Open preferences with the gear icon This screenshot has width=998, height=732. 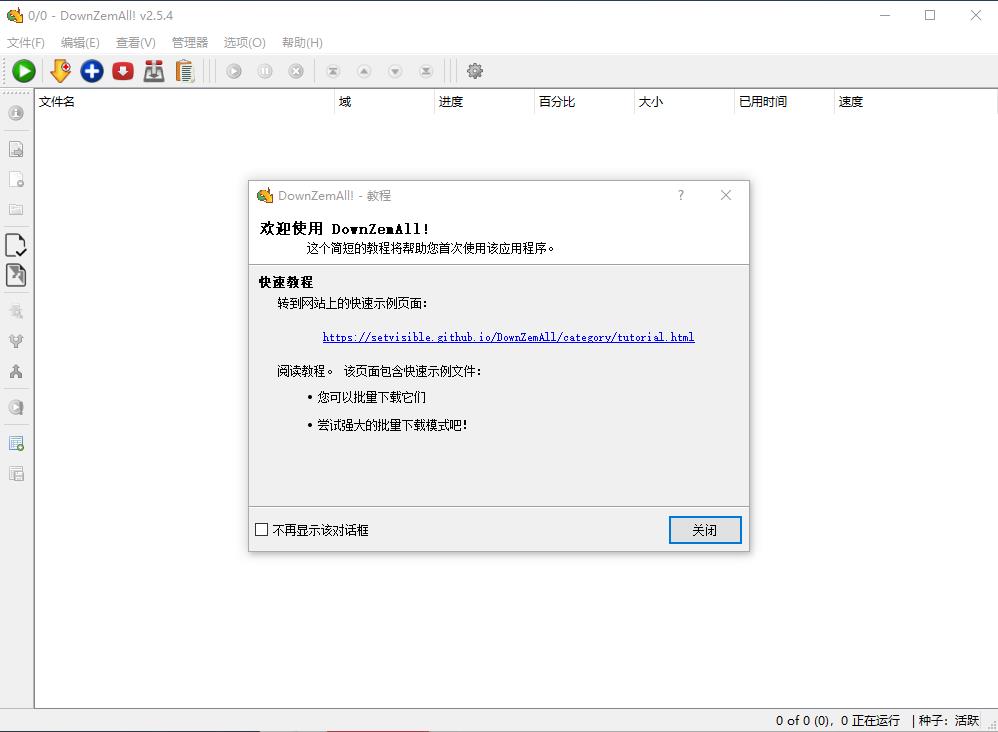(x=475, y=71)
